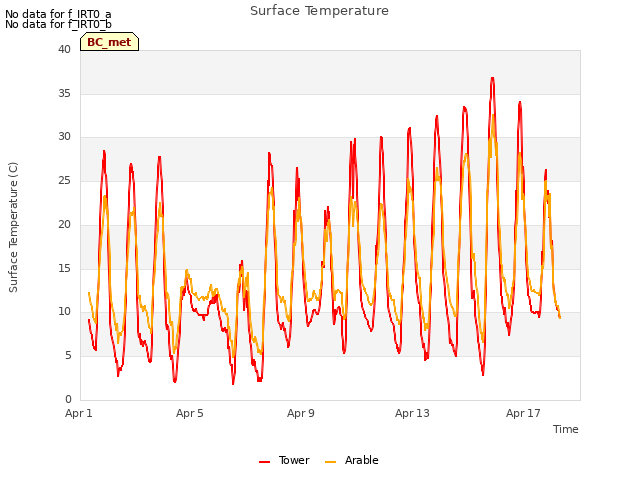Click the 15 y-axis tick label
The image size is (640, 480).
pyautogui.click(x=64, y=268)
